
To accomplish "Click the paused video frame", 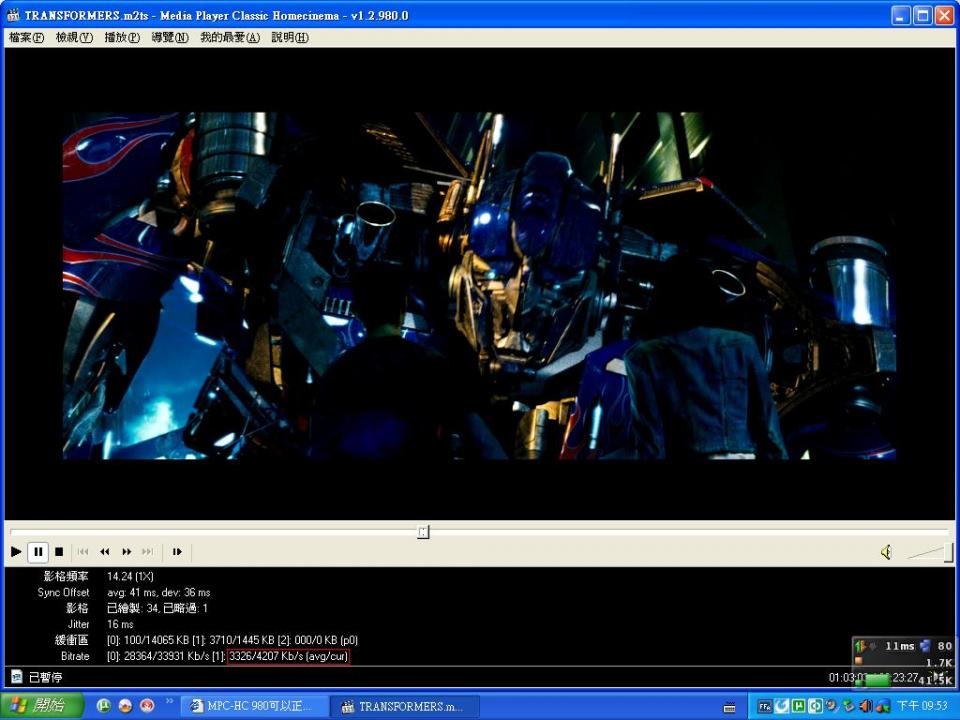I will coord(479,285).
